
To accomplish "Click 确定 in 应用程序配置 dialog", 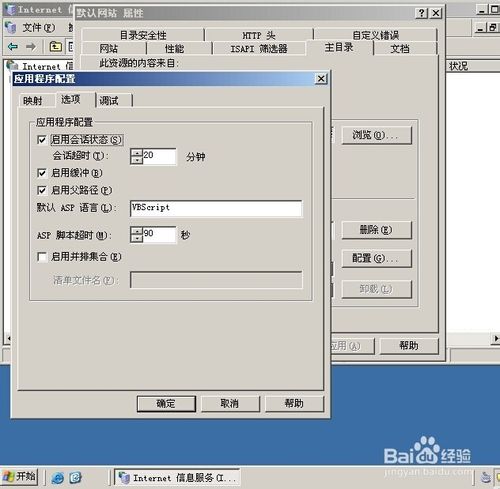I will pos(166,404).
